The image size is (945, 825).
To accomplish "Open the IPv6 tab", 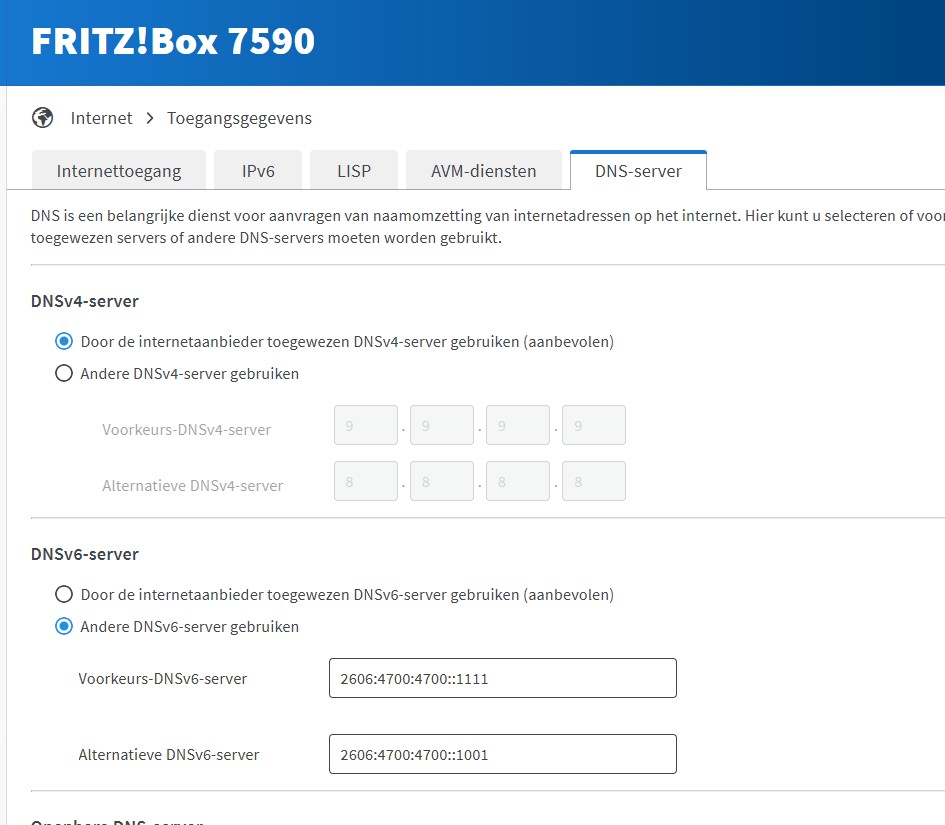I will pyautogui.click(x=258, y=171).
